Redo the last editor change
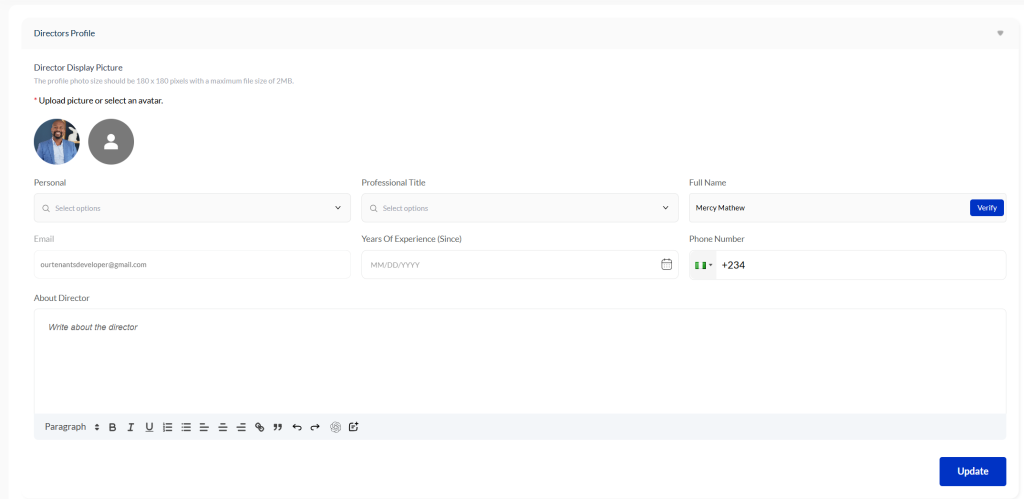Screen dimensions: 1024x499 point(315,427)
